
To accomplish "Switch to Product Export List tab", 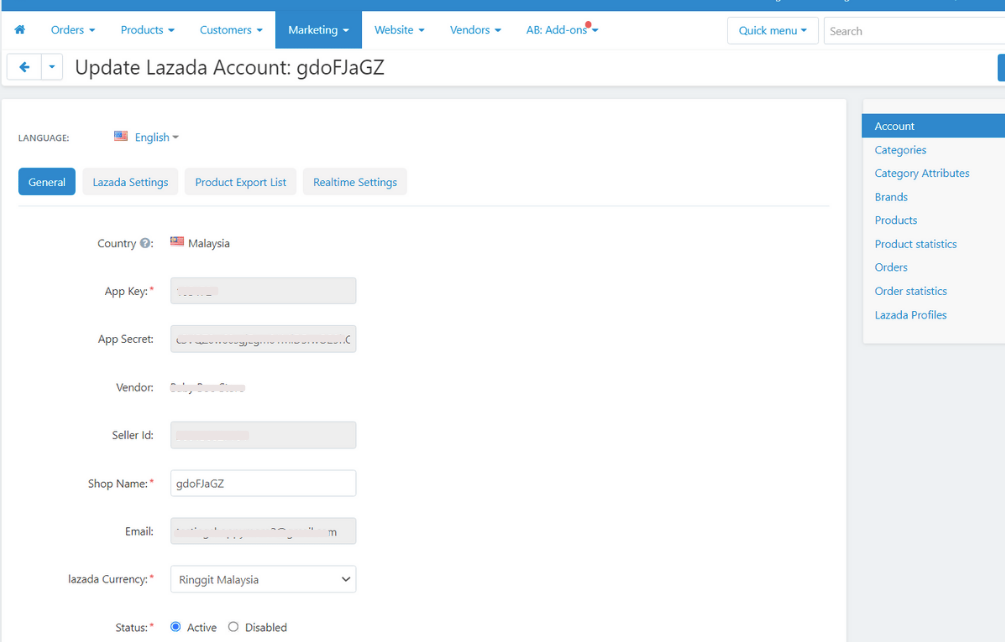I will pos(240,182).
